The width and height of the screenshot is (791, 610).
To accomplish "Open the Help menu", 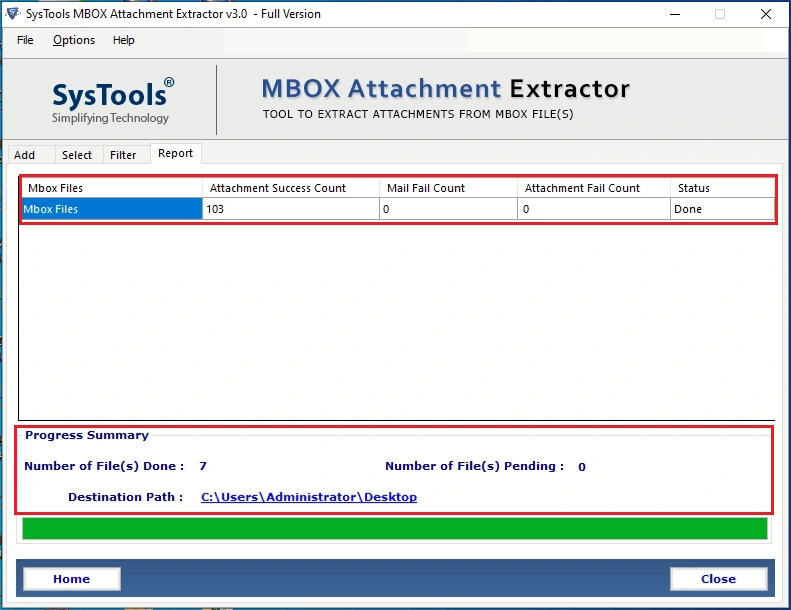I will coord(123,40).
